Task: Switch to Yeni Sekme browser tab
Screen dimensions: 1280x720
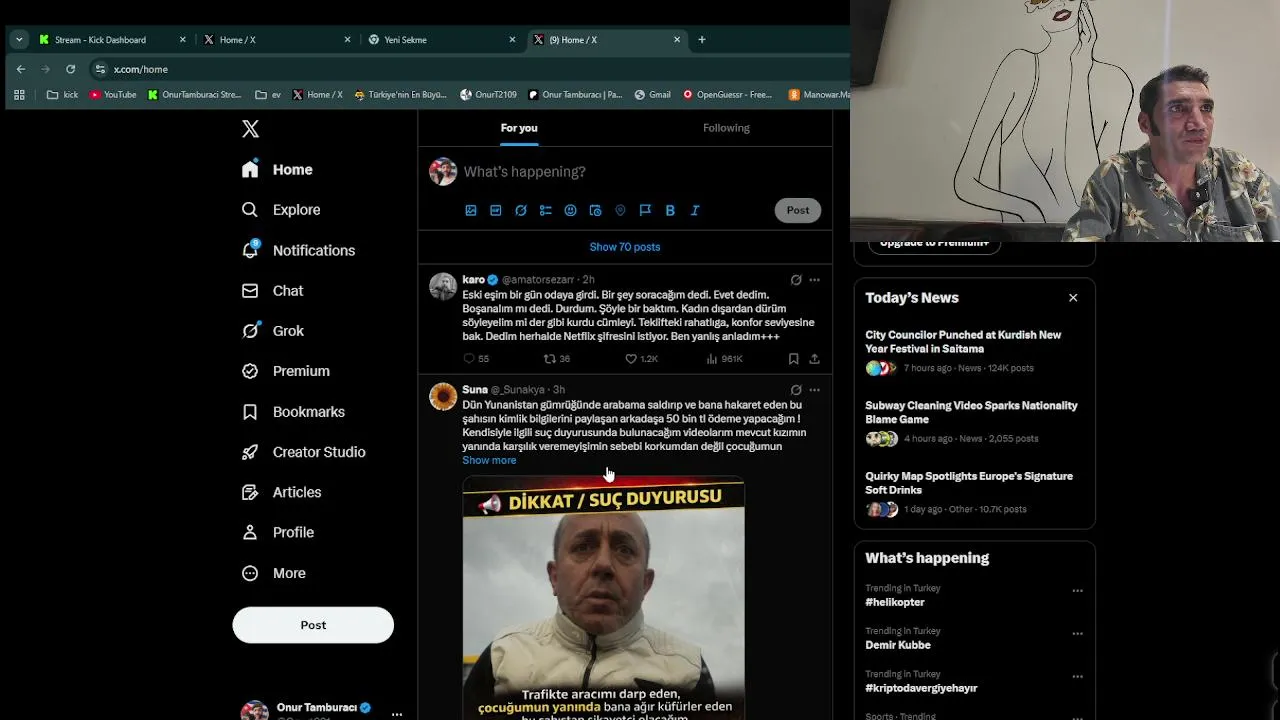Action: click(442, 40)
